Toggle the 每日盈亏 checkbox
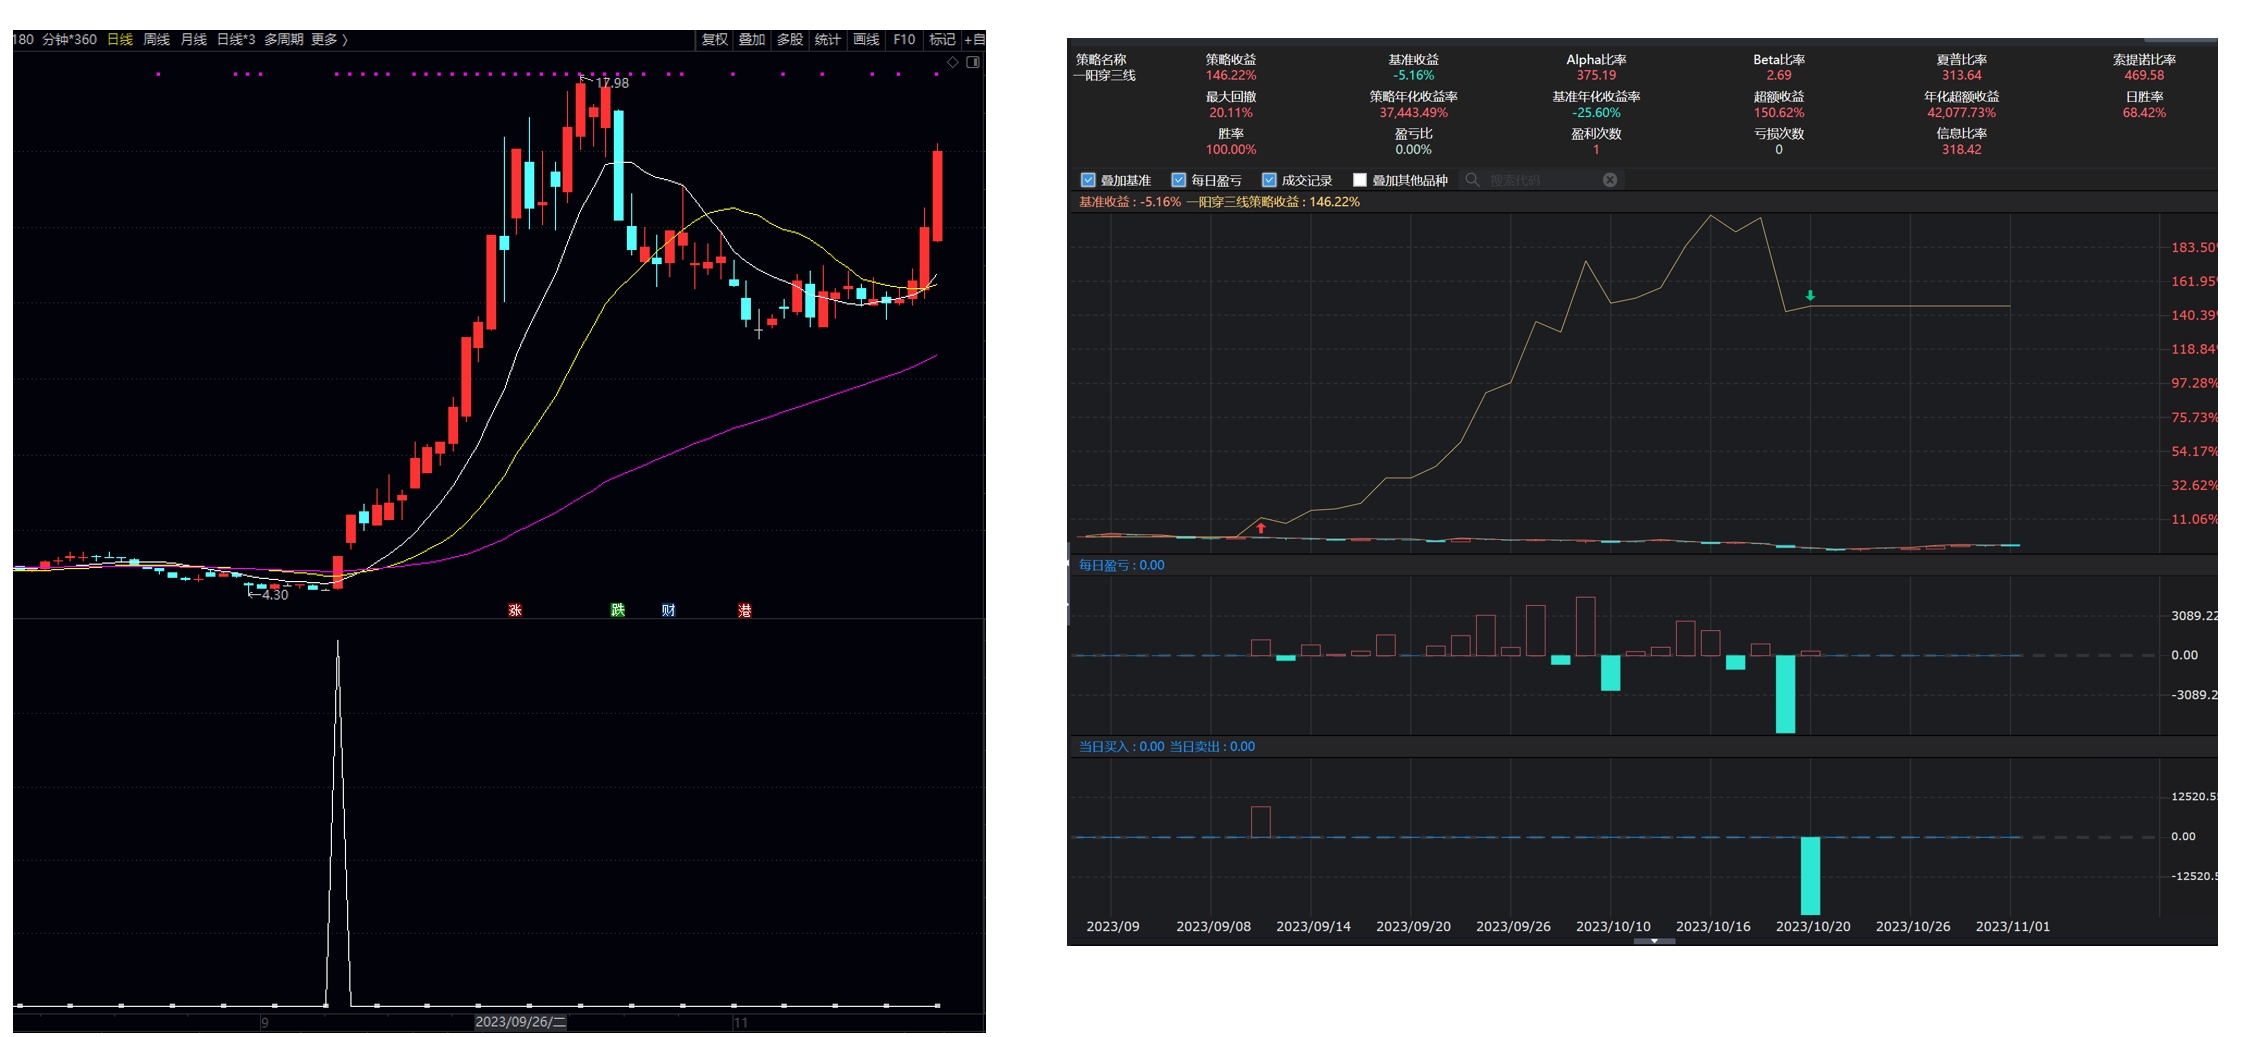 (1178, 180)
